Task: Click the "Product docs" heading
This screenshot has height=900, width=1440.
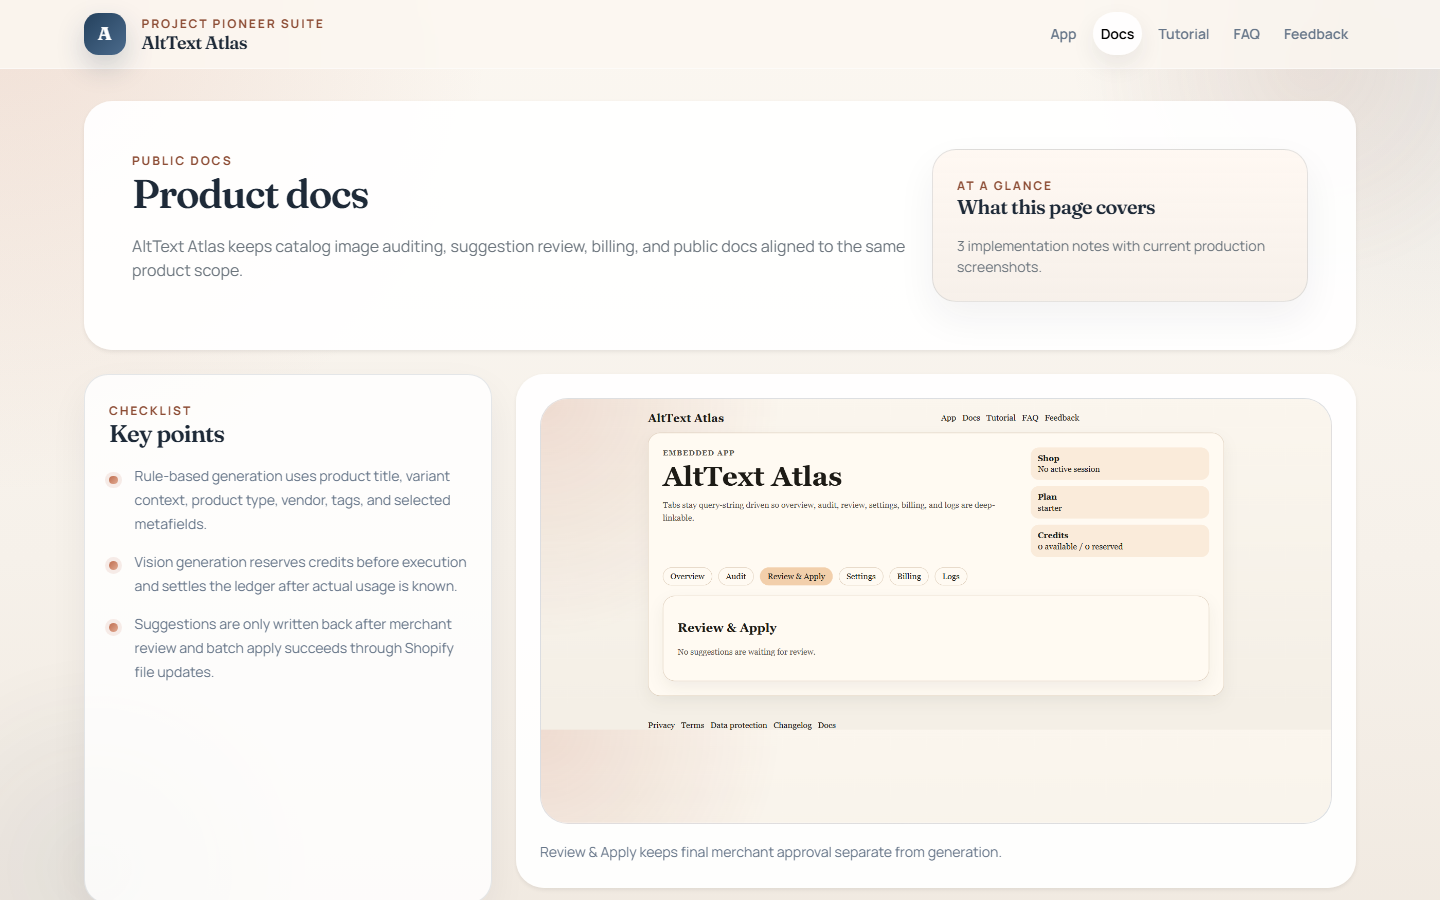Action: coord(251,194)
